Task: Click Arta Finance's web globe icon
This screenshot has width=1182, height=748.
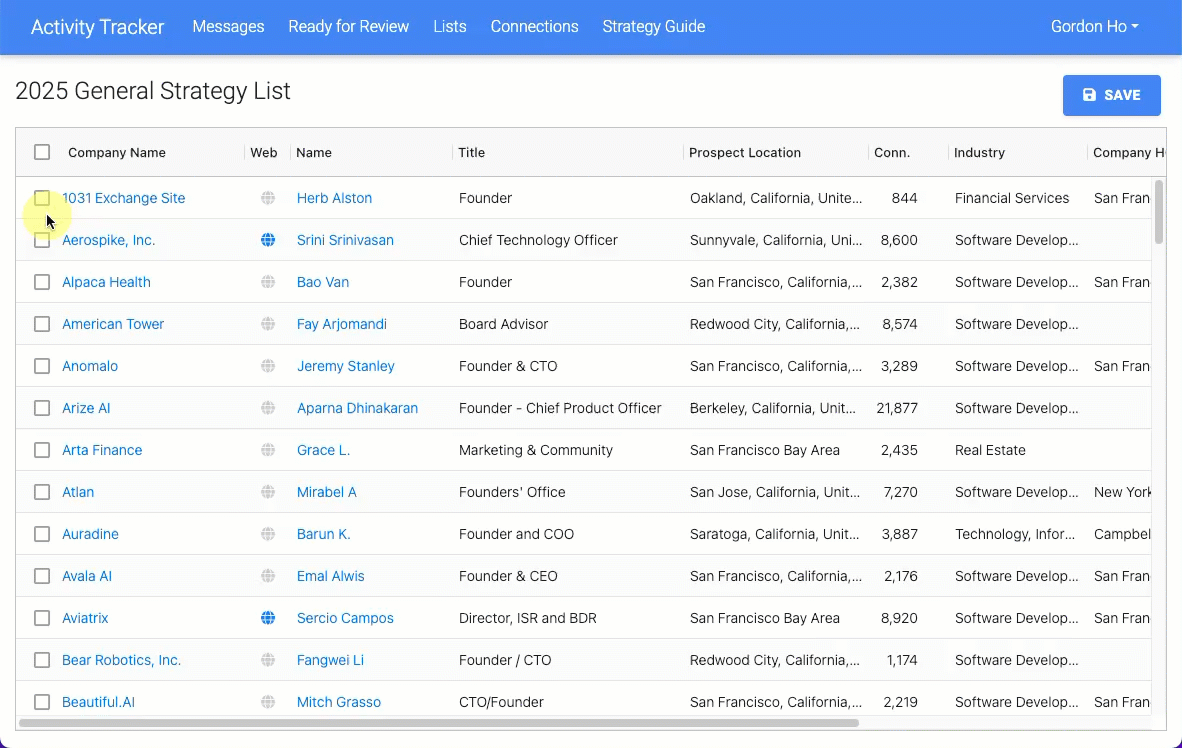Action: click(x=268, y=450)
